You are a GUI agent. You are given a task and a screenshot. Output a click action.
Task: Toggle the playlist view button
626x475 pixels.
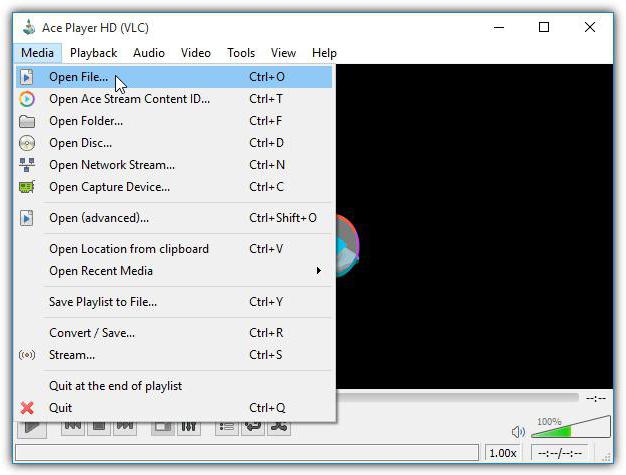227,427
